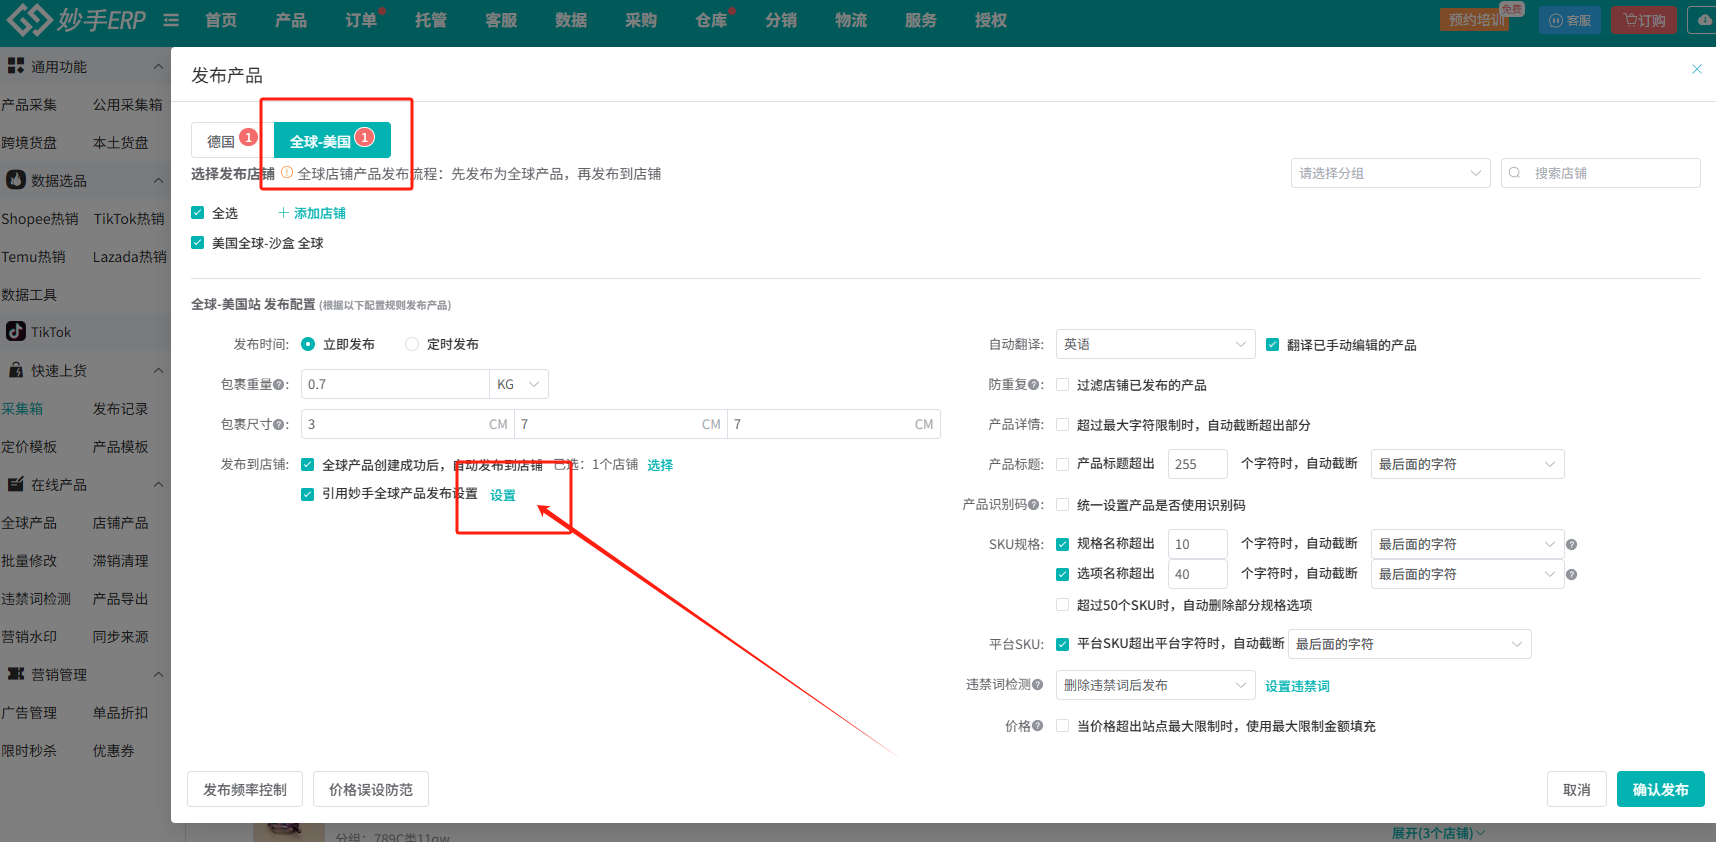The width and height of the screenshot is (1716, 842).
Task: Click the 妙手ERP logo
Action: tap(76, 20)
